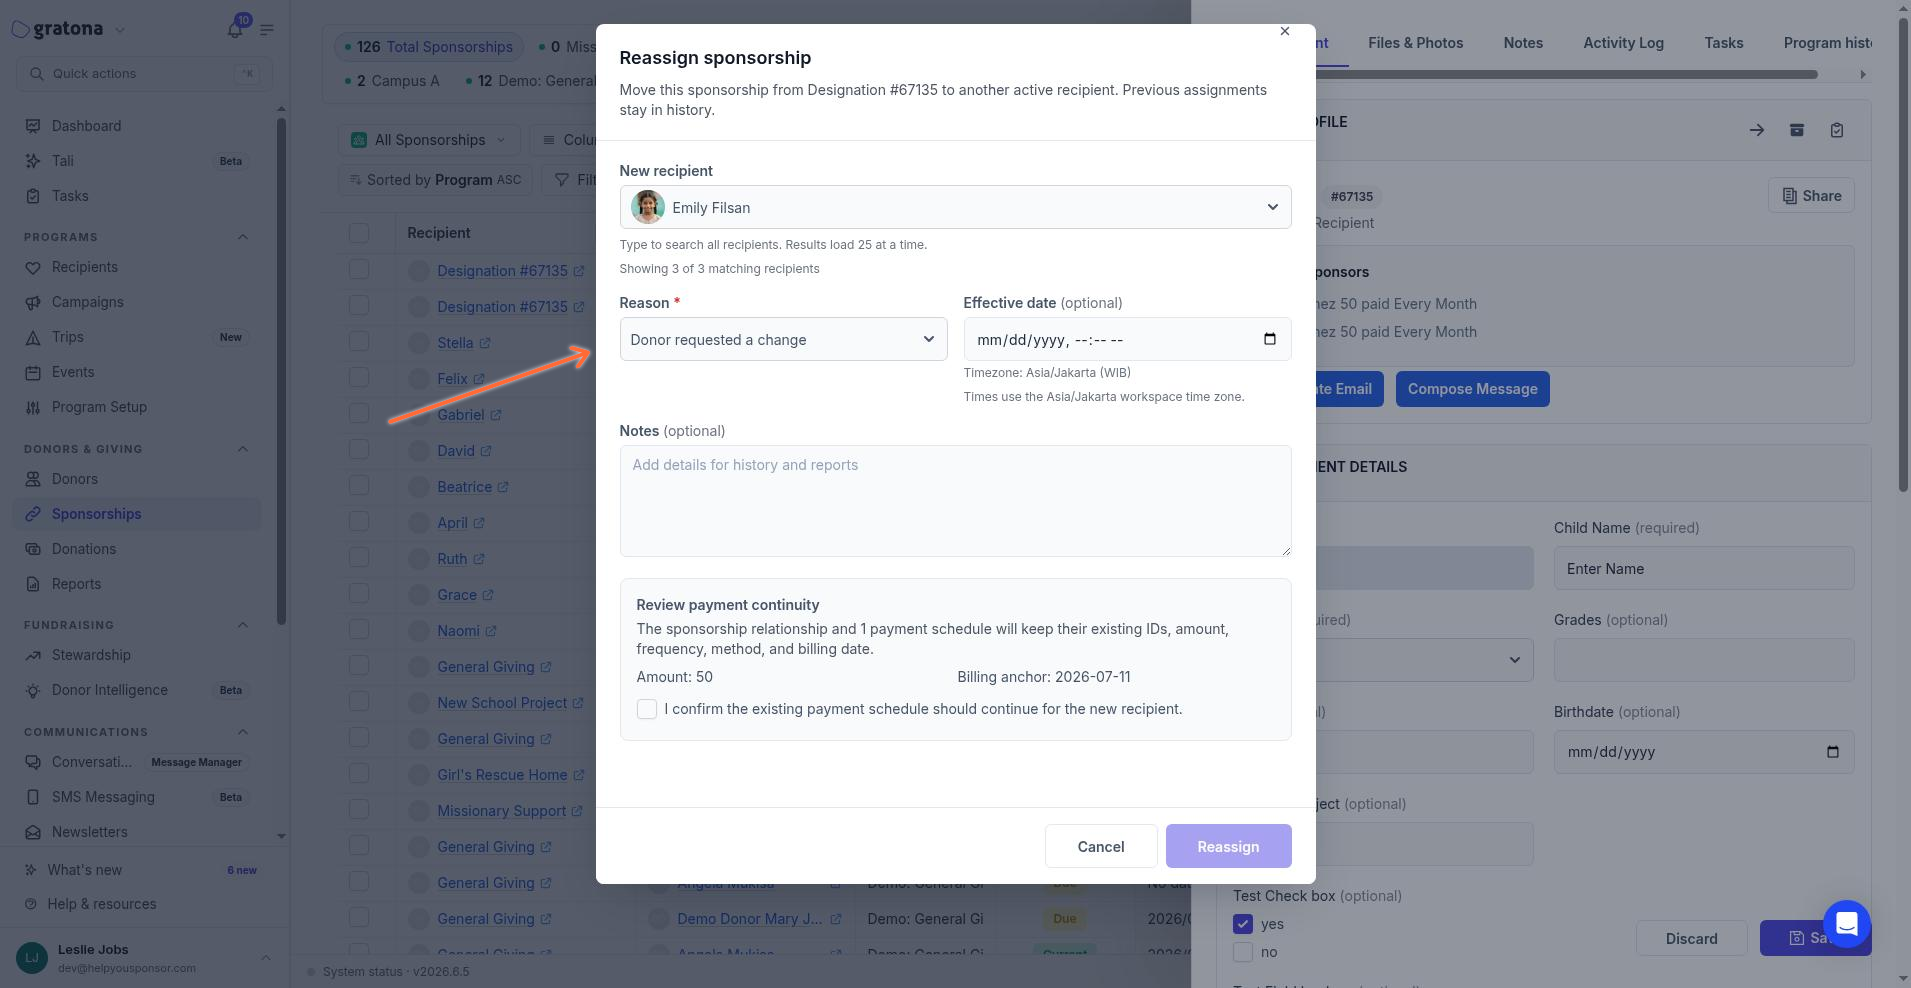The height and width of the screenshot is (988, 1911).
Task: Click the SMS Messaging phone icon
Action: (33, 797)
